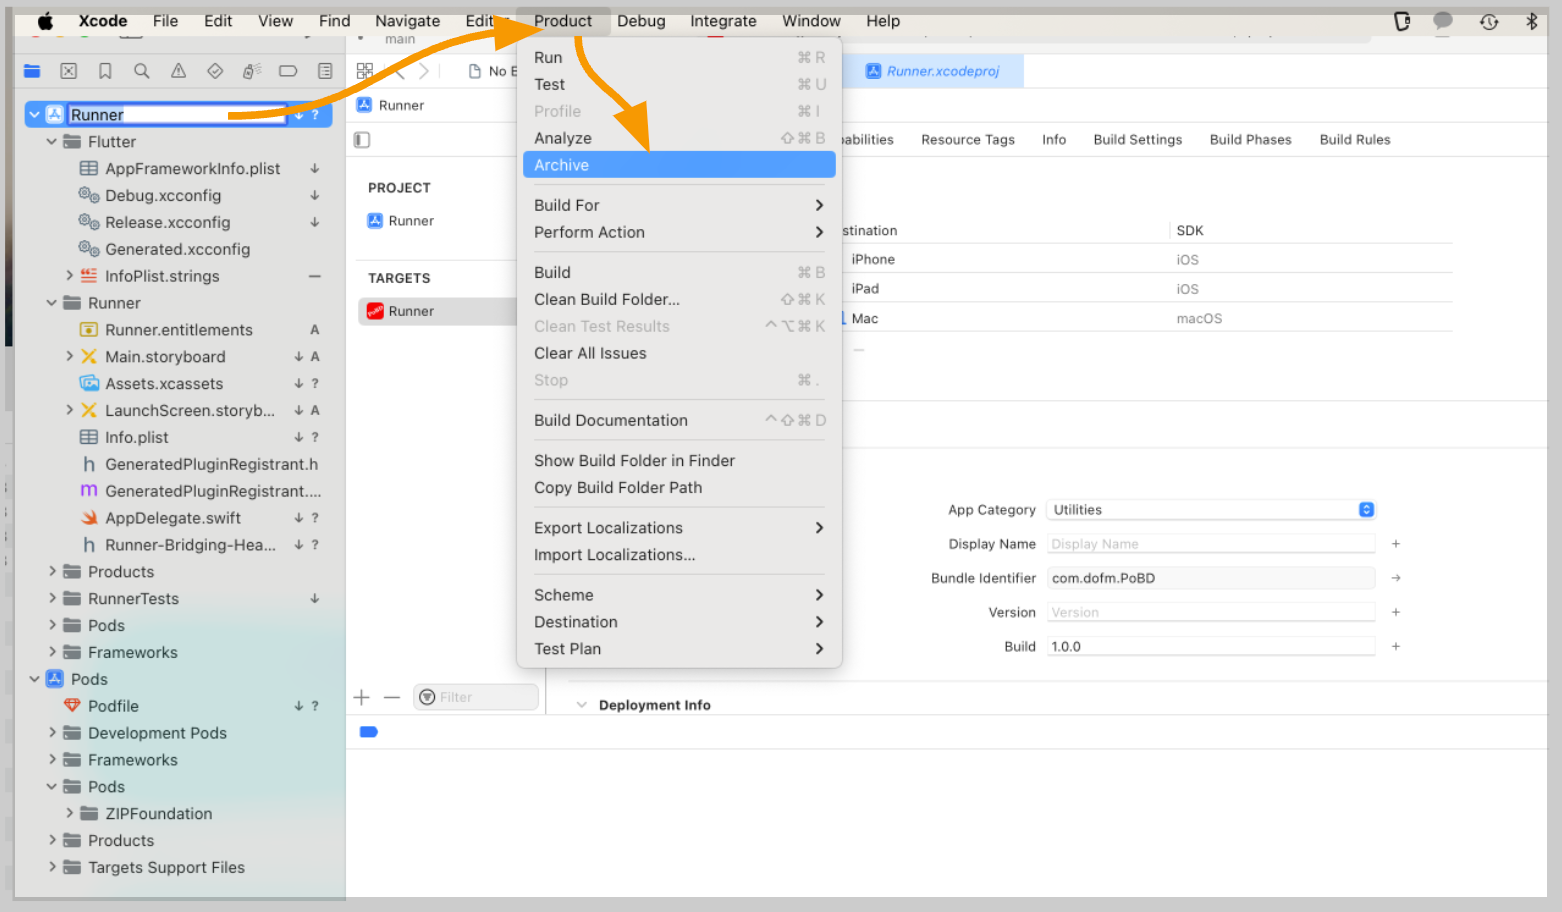This screenshot has height=912, width=1562.
Task: Open the Report navigator icon
Action: 325,71
